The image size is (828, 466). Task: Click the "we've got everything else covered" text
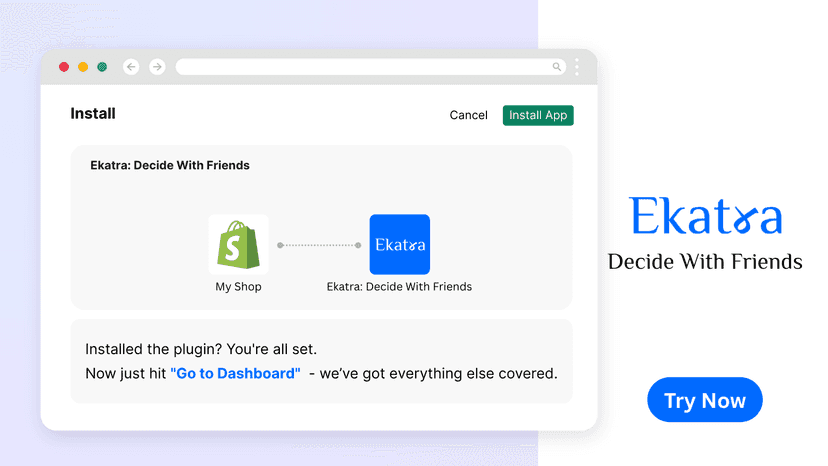tap(438, 374)
